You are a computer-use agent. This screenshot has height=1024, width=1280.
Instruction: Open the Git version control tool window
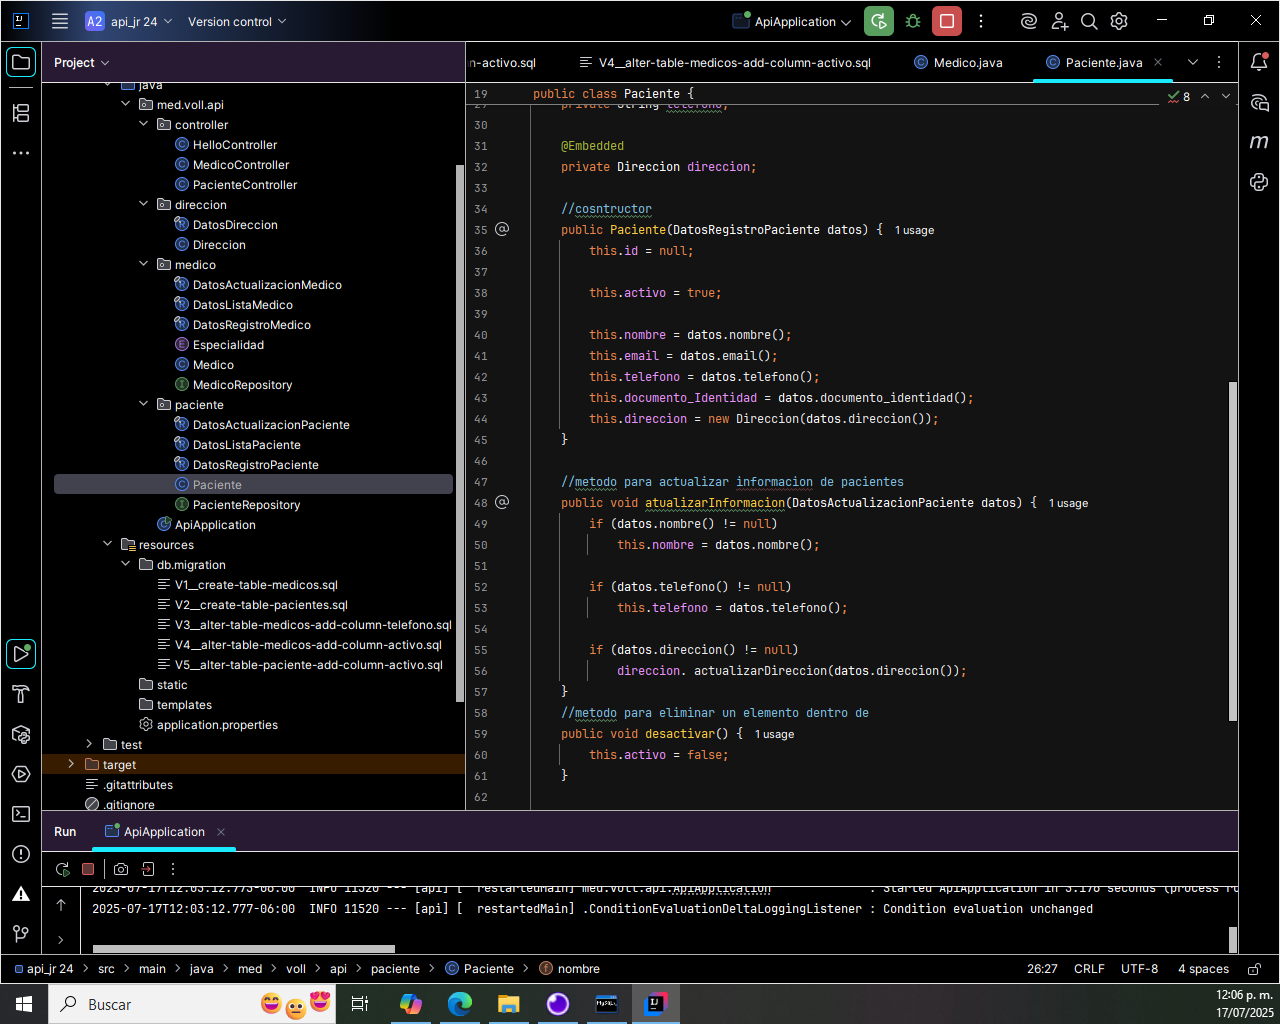[x=21, y=934]
